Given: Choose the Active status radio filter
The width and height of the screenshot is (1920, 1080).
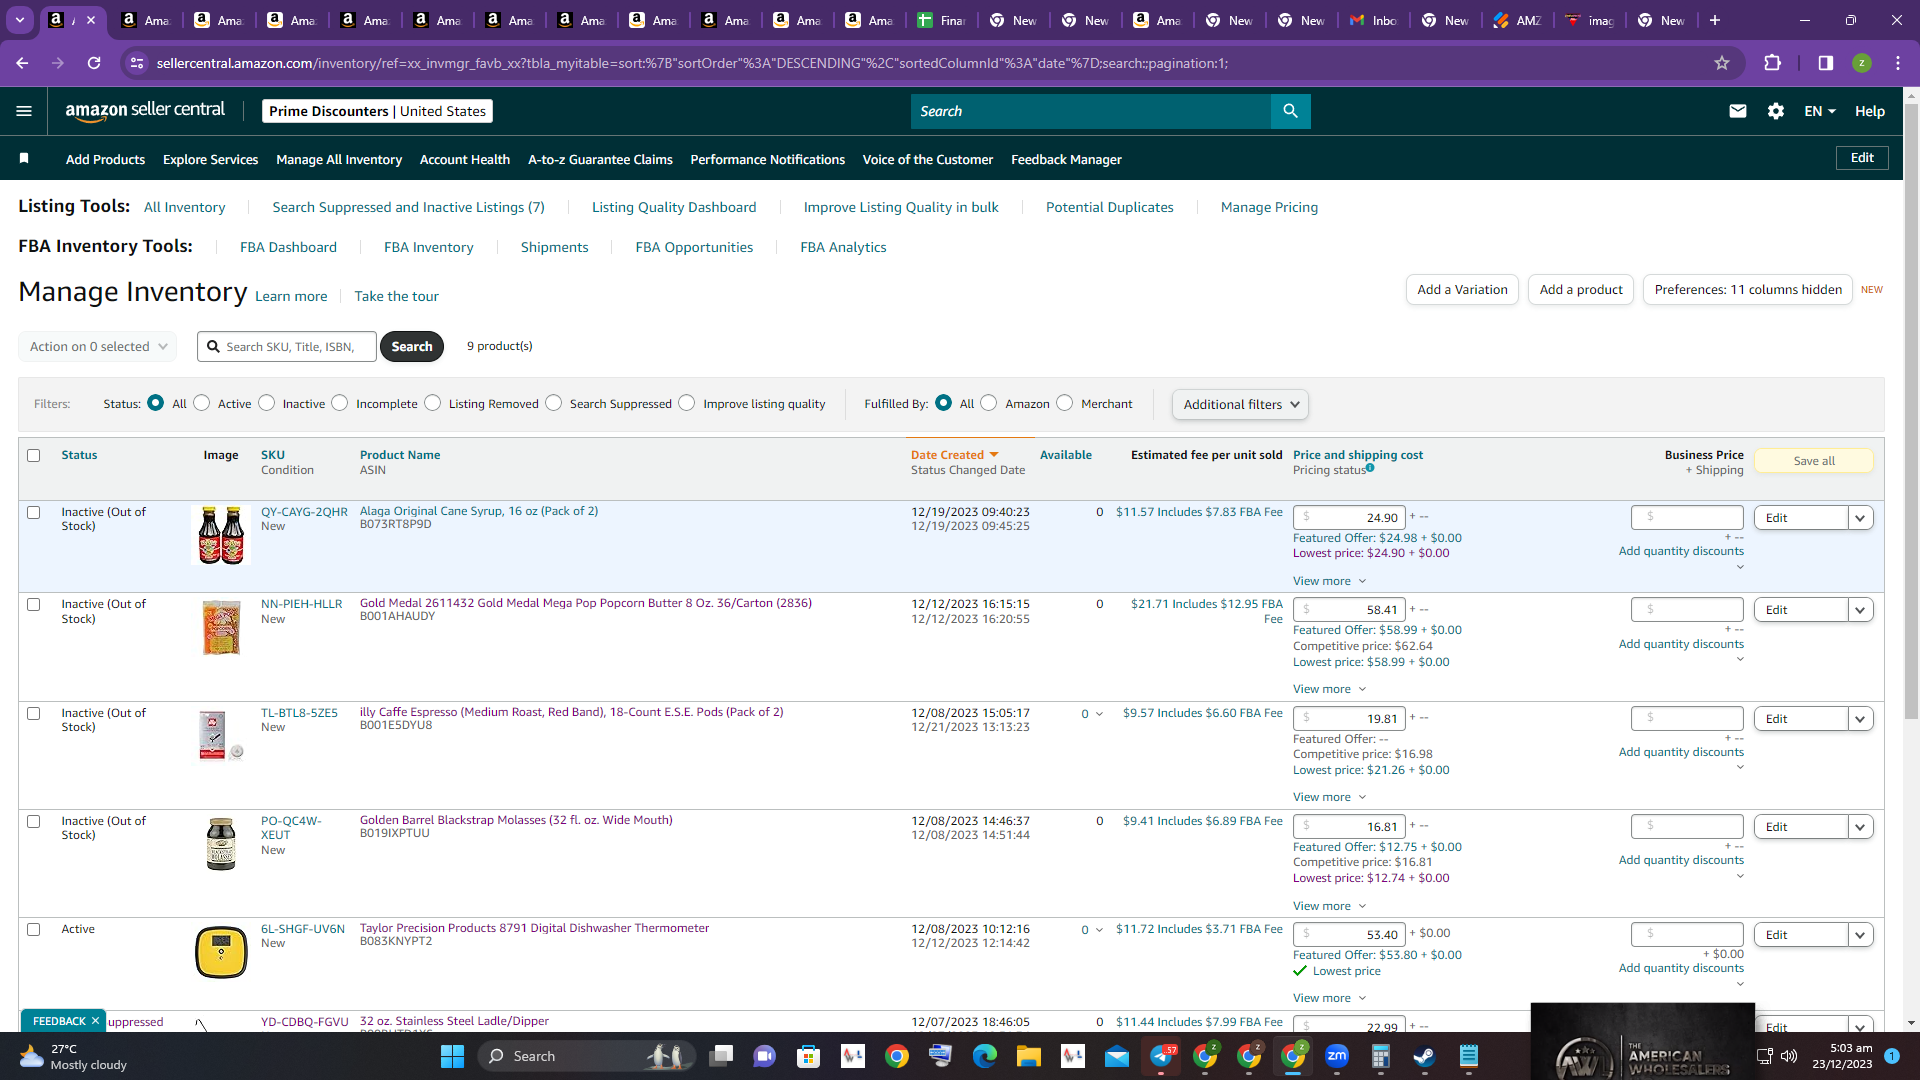Looking at the screenshot, I should pos(202,403).
